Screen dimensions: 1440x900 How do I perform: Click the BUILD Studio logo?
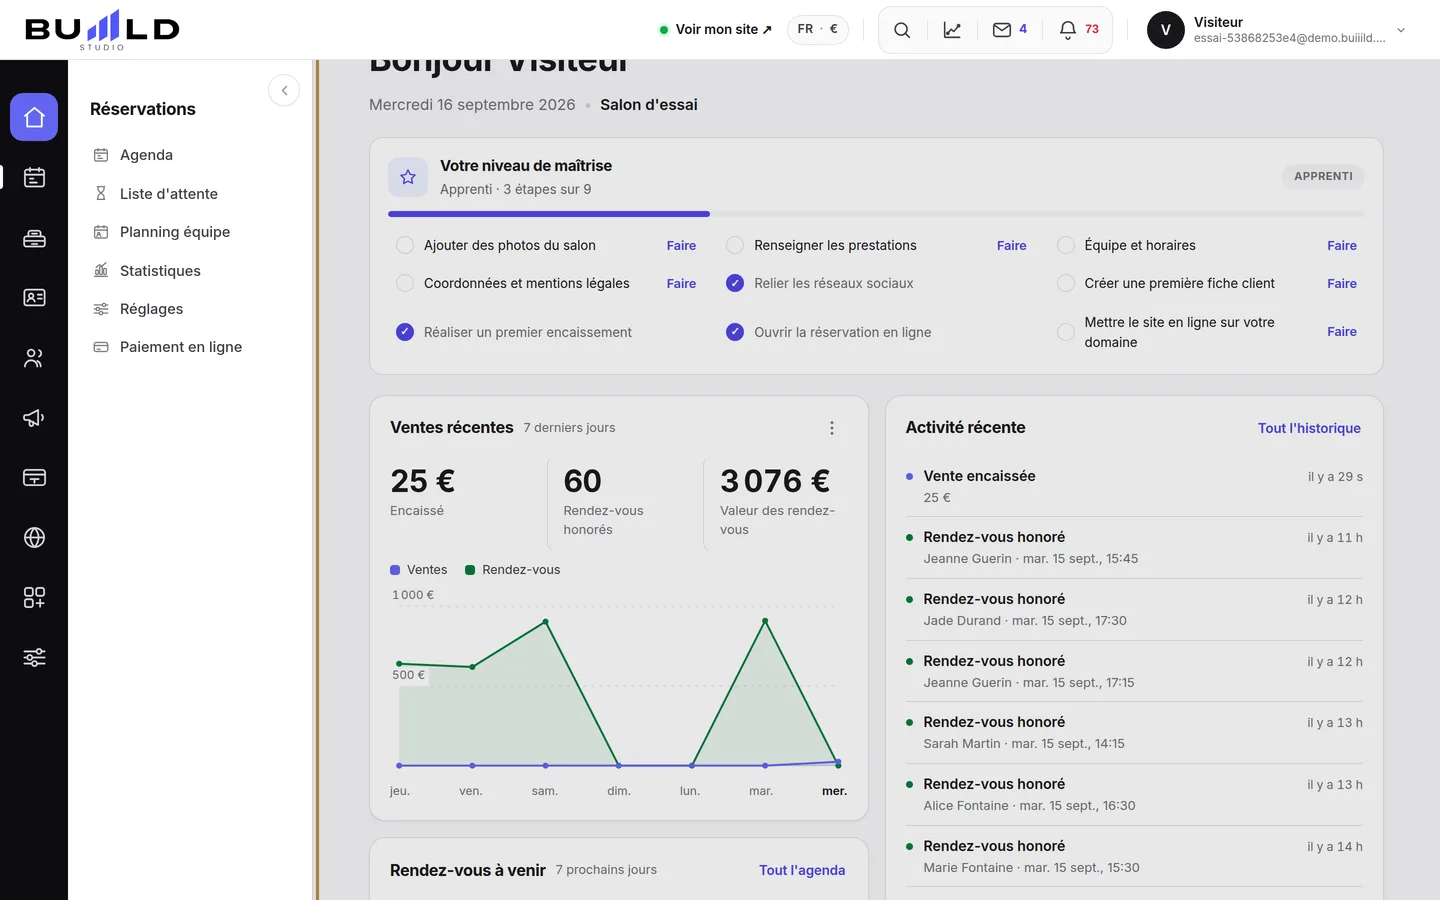click(102, 30)
